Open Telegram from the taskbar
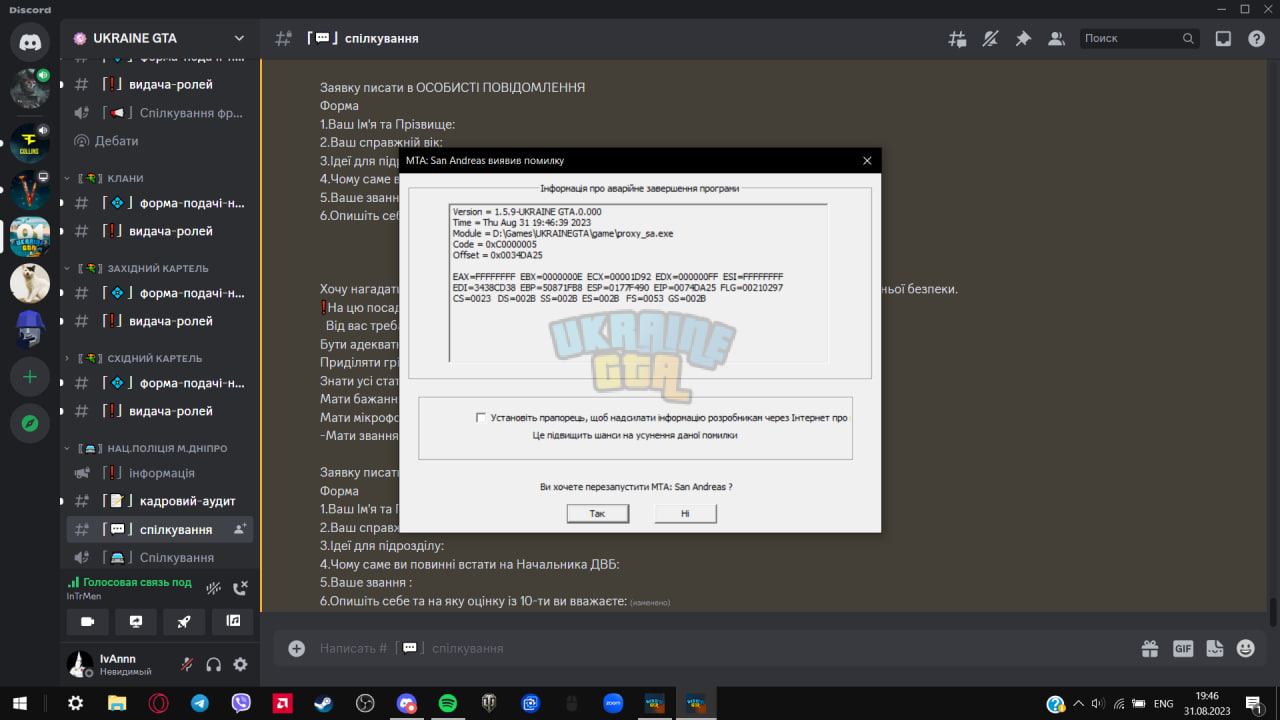 (200, 703)
